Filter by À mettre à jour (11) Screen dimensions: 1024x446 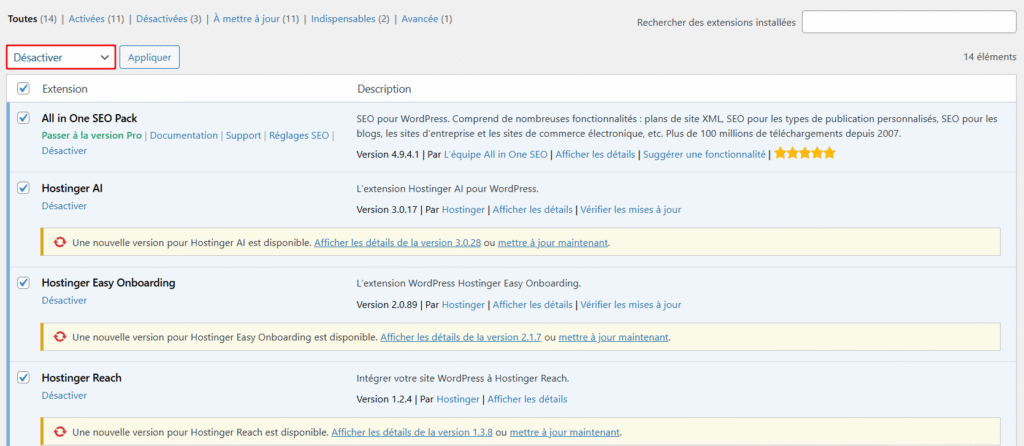[256, 19]
